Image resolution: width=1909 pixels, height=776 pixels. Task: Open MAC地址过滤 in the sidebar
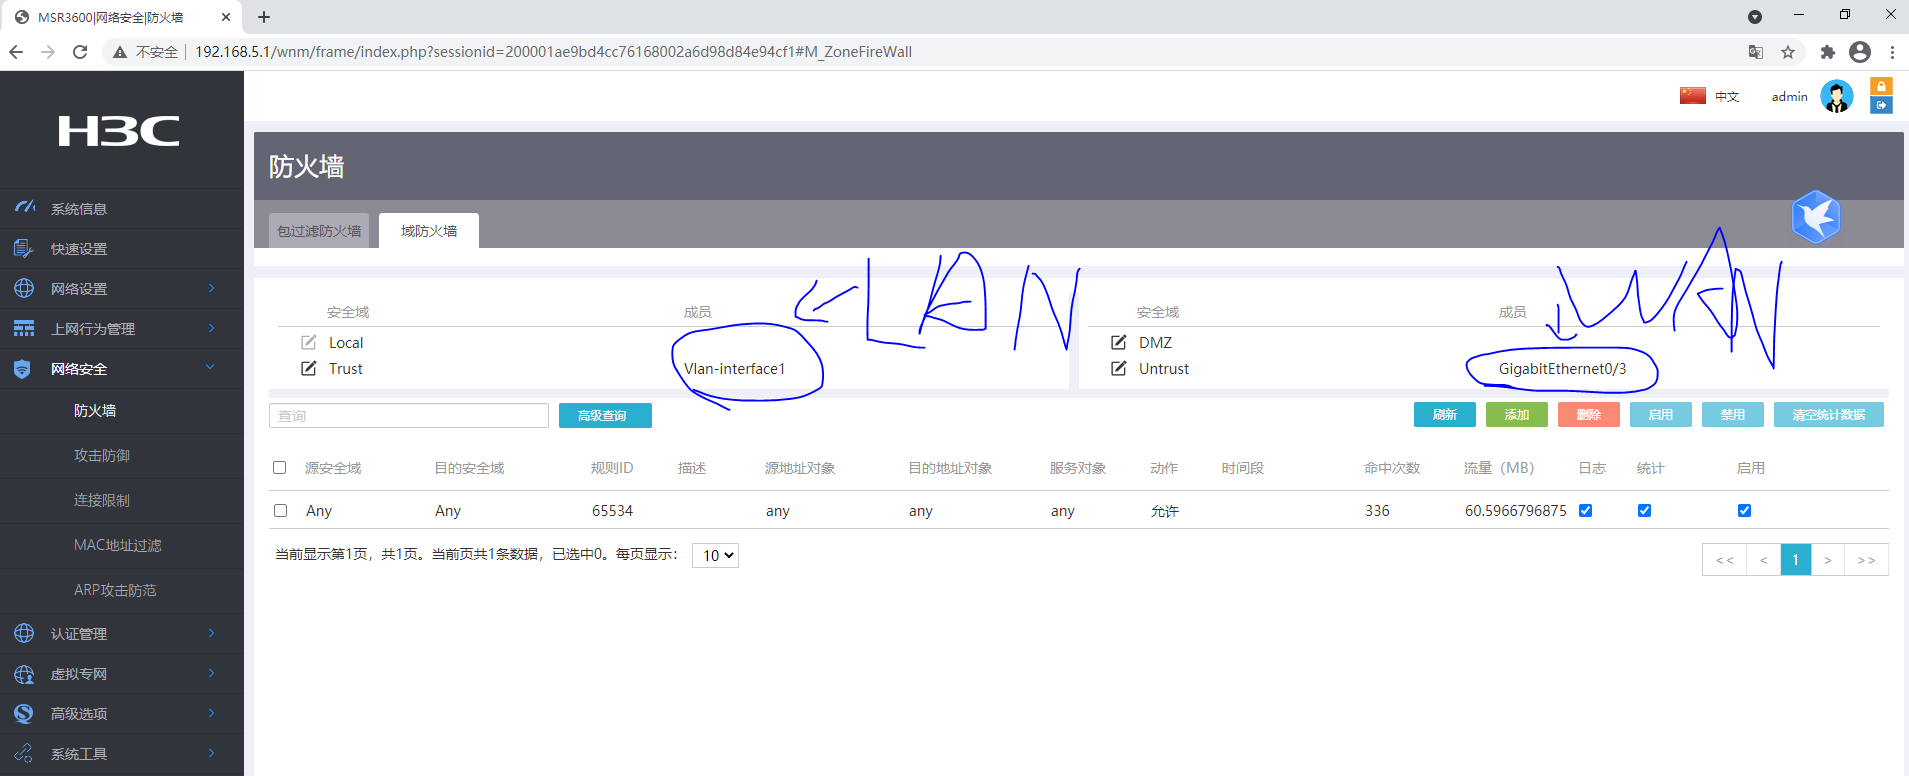118,545
